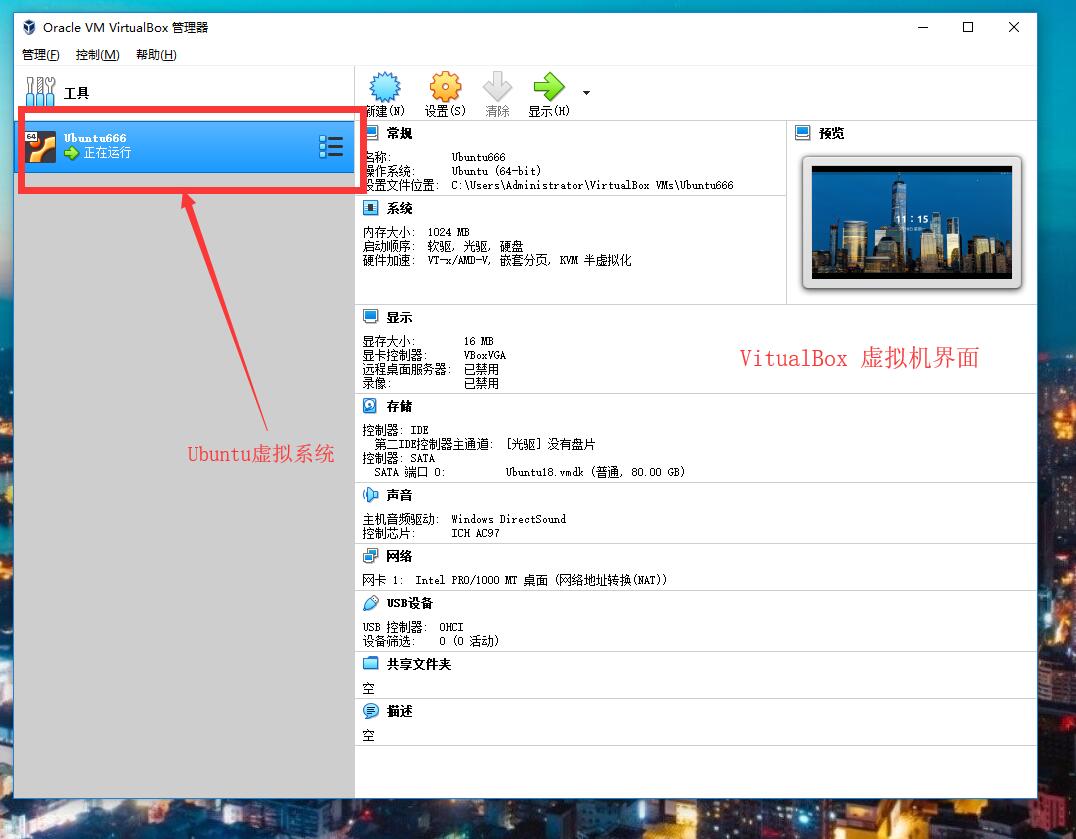The width and height of the screenshot is (1076, 839).
Task: Click the Ubuntu (64-bit) operating system value
Action: (495, 172)
